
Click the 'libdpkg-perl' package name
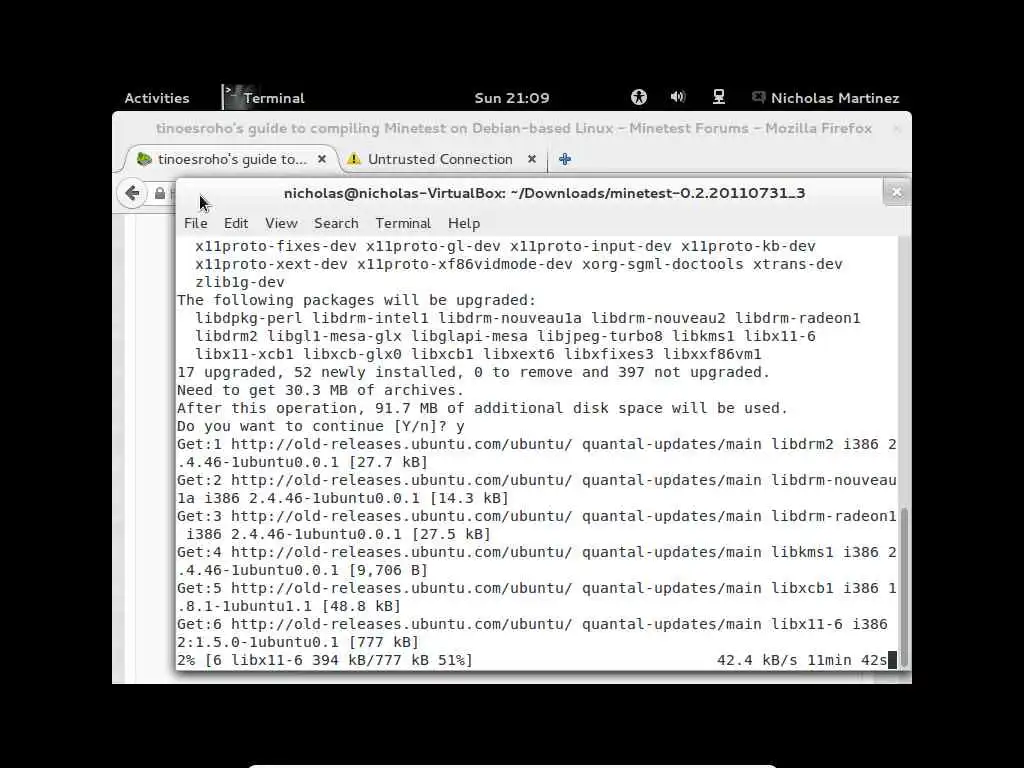point(249,318)
